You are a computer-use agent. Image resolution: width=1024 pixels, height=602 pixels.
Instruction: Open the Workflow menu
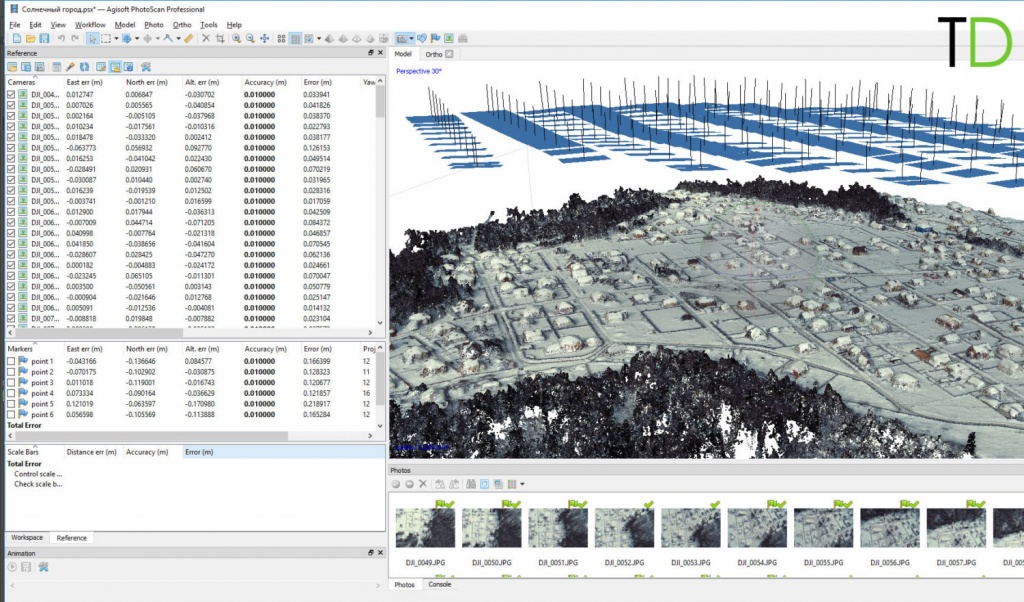(x=89, y=24)
